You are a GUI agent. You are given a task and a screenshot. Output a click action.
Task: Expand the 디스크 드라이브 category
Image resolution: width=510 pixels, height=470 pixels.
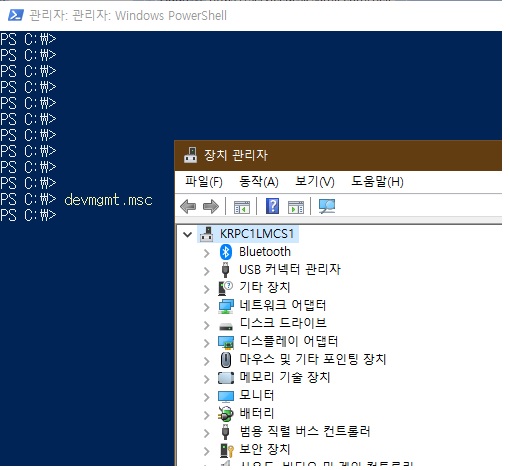pos(207,325)
